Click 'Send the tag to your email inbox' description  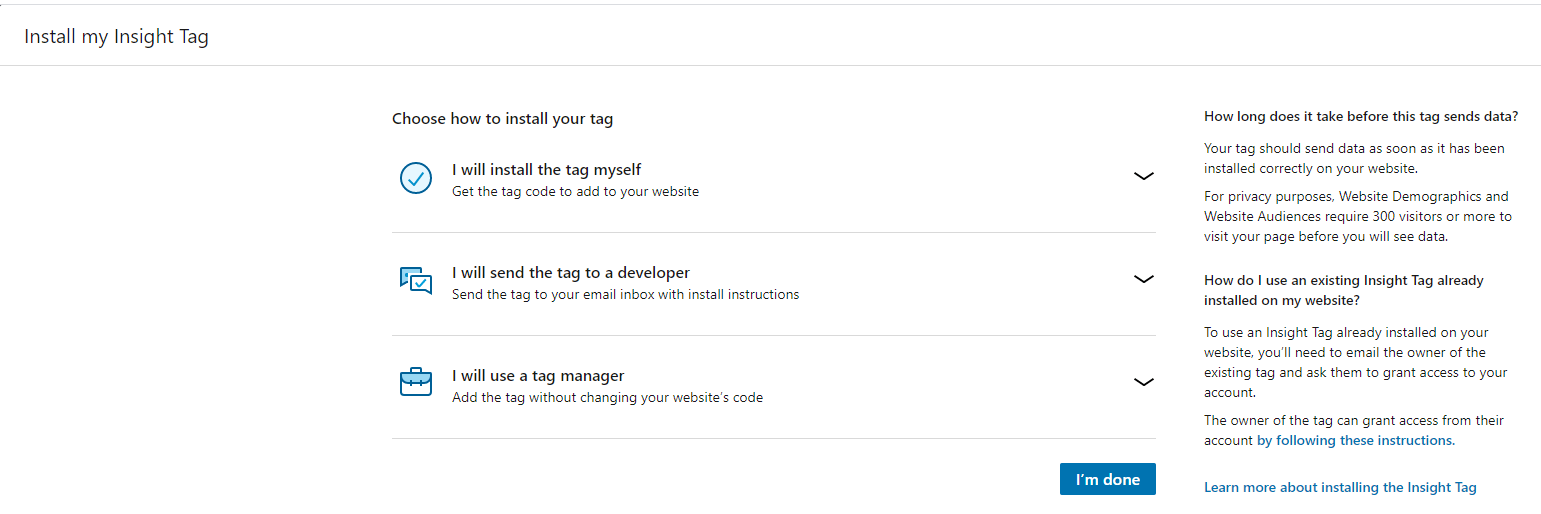(x=625, y=294)
